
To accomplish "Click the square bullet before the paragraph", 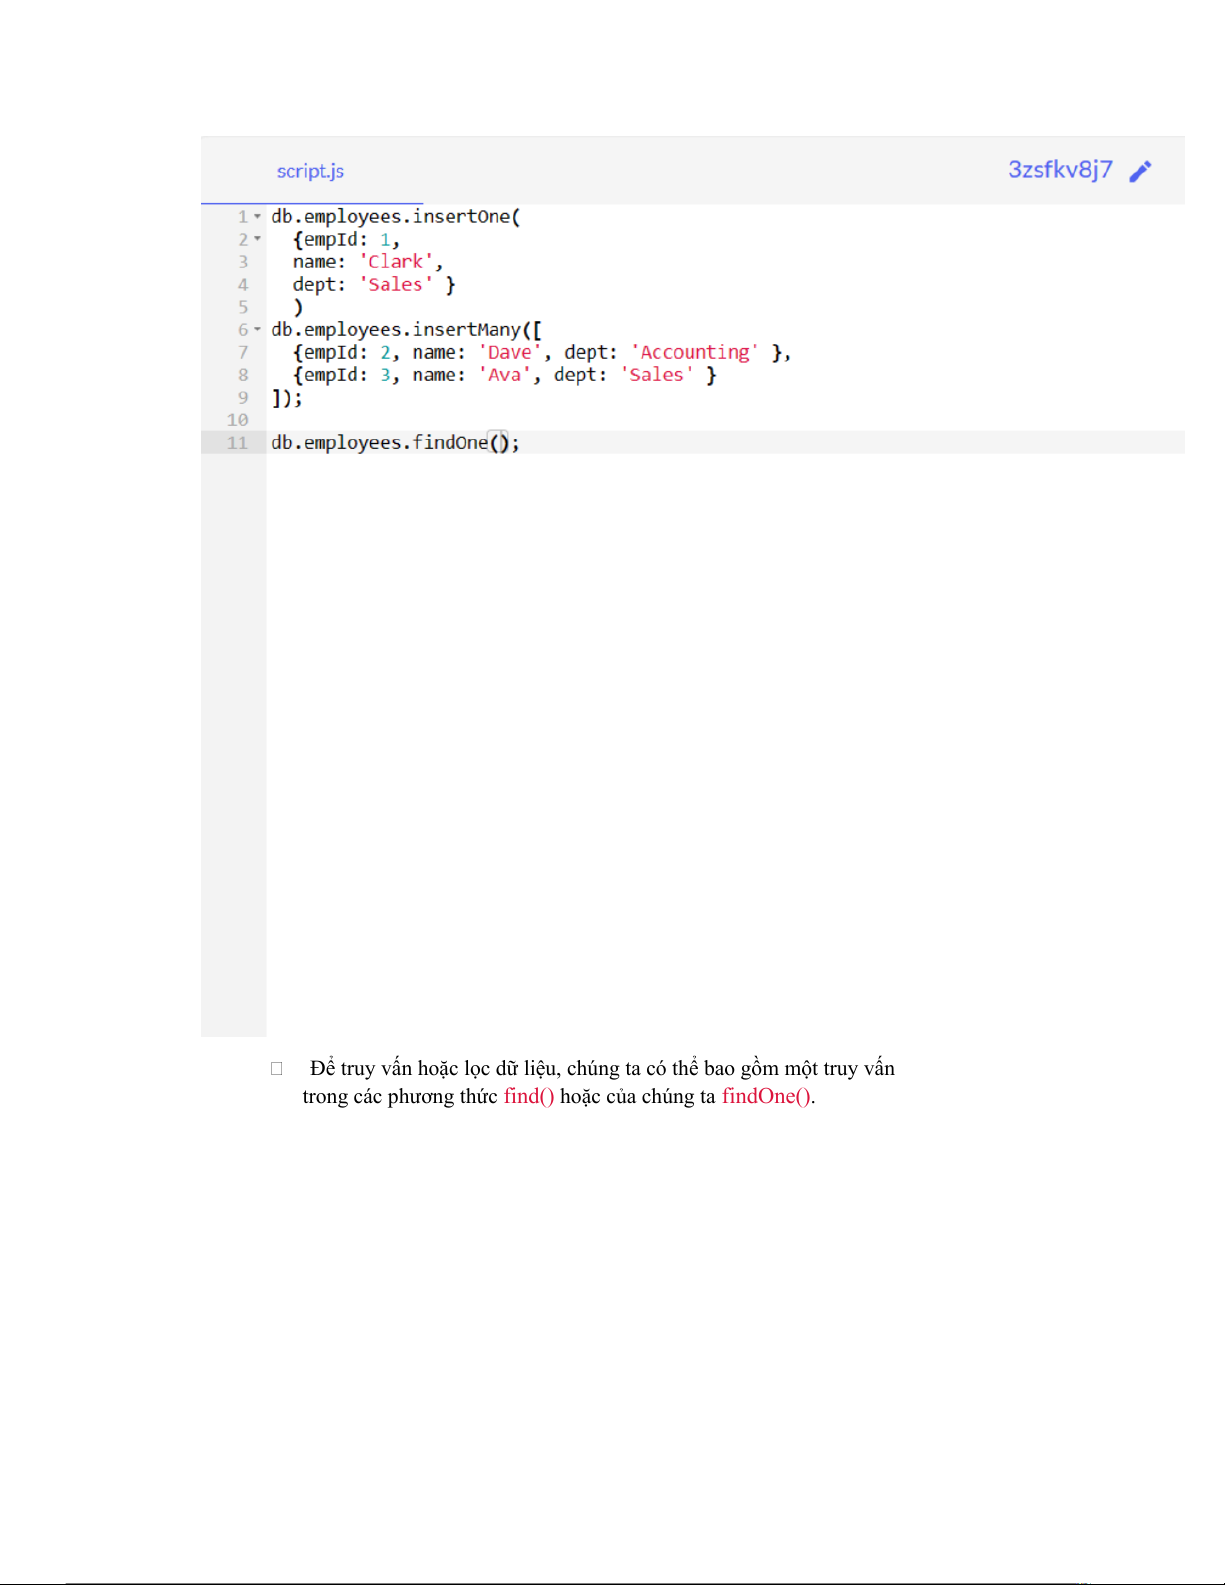I will point(277,1069).
